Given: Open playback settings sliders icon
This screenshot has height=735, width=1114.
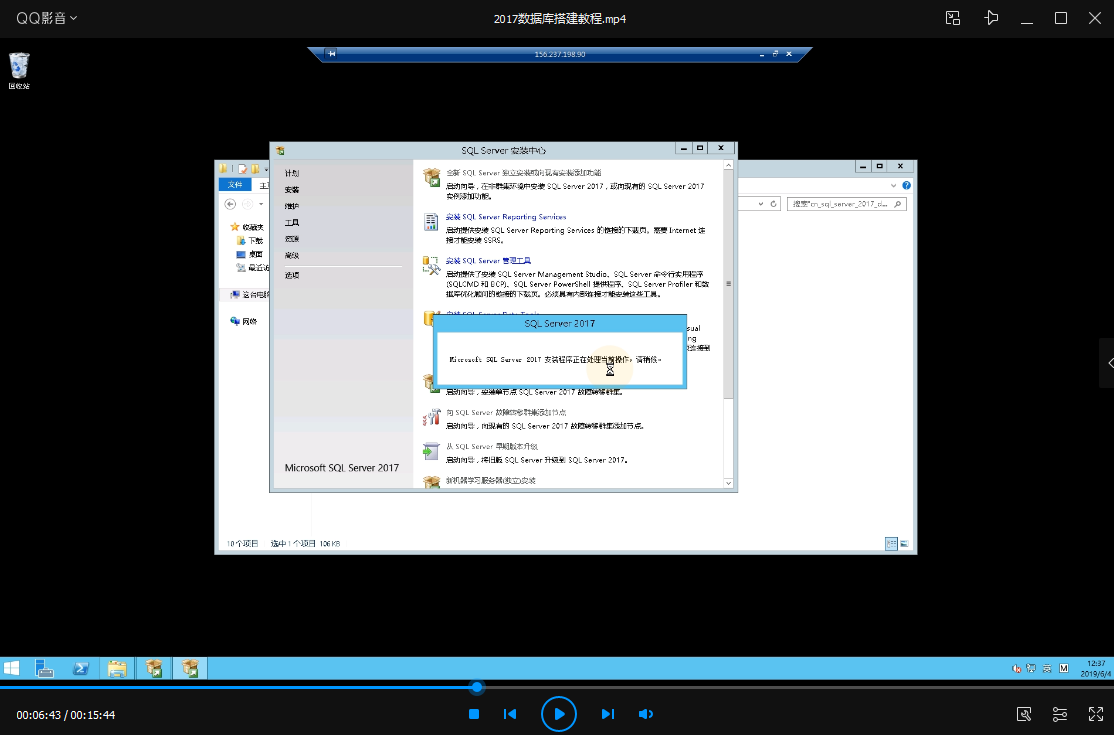Looking at the screenshot, I should pyautogui.click(x=1059, y=714).
